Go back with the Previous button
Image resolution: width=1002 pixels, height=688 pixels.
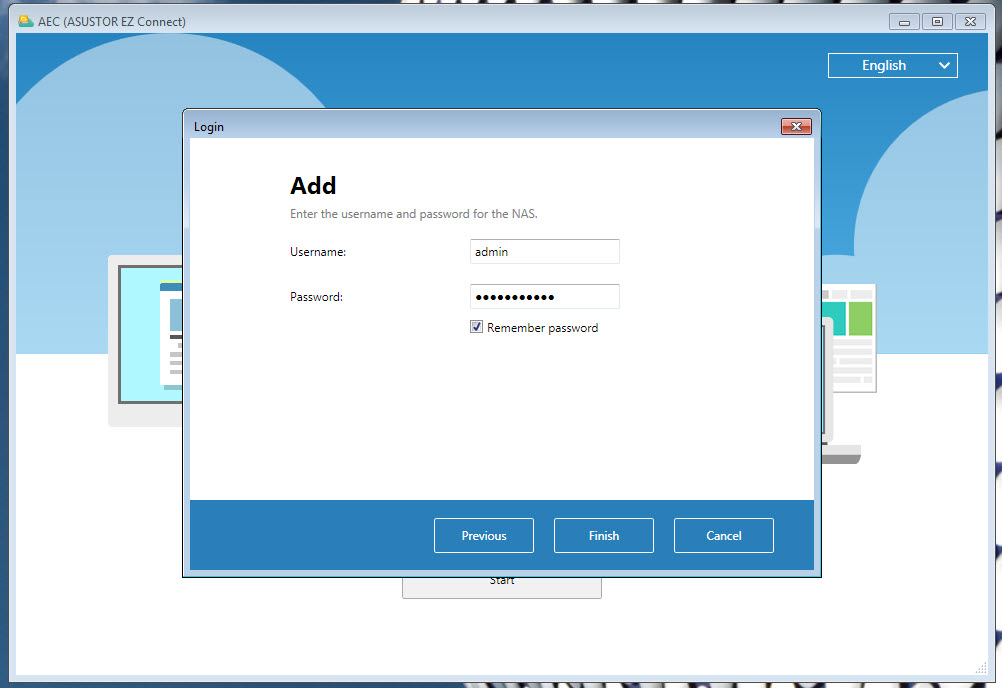(x=484, y=535)
